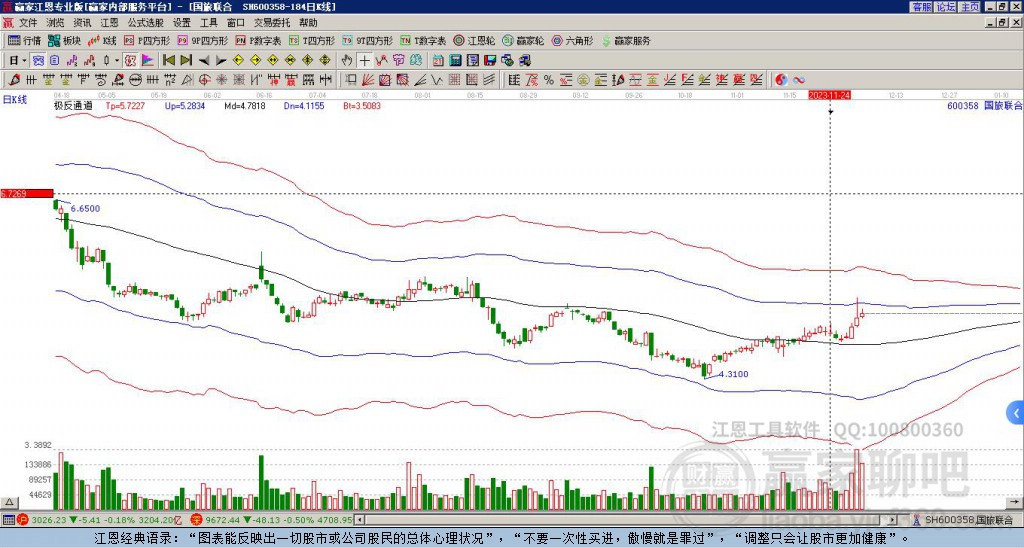Open the 9P四方形 tool

202,40
